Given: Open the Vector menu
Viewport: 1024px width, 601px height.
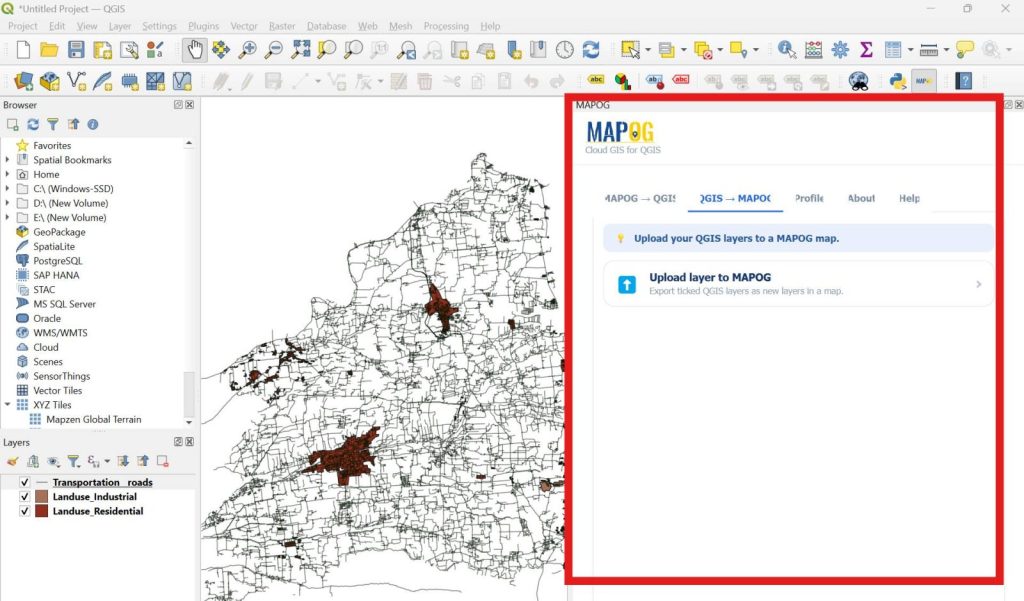Looking at the screenshot, I should tap(244, 26).
